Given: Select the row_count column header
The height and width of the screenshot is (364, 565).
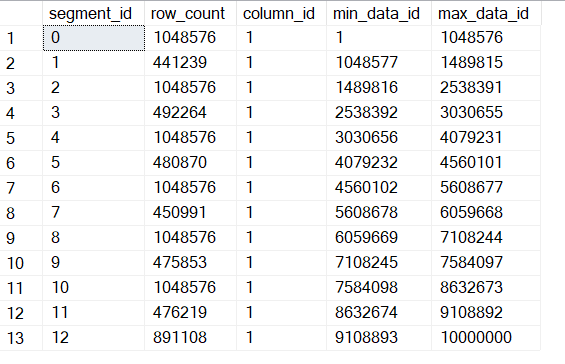Looking at the screenshot, I should [x=191, y=13].
